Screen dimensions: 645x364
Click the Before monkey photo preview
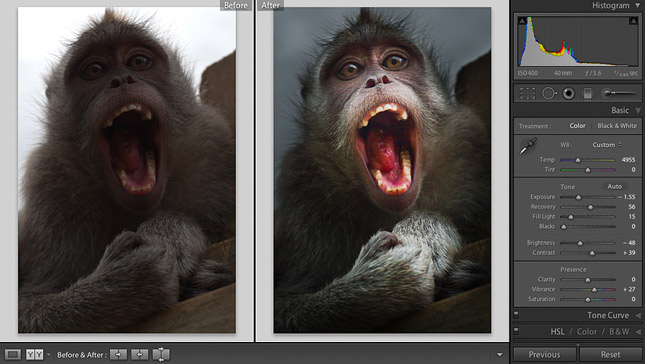click(127, 170)
